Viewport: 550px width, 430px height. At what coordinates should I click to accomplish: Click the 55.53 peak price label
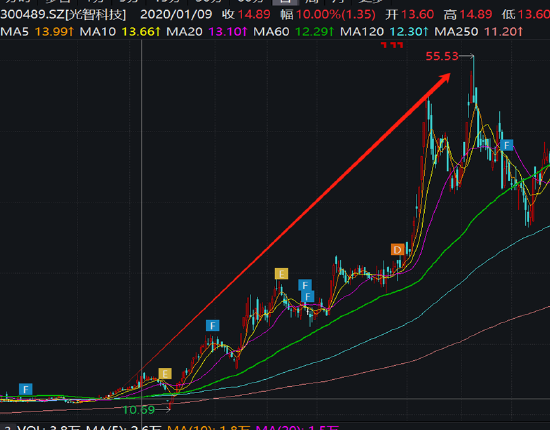click(x=442, y=56)
